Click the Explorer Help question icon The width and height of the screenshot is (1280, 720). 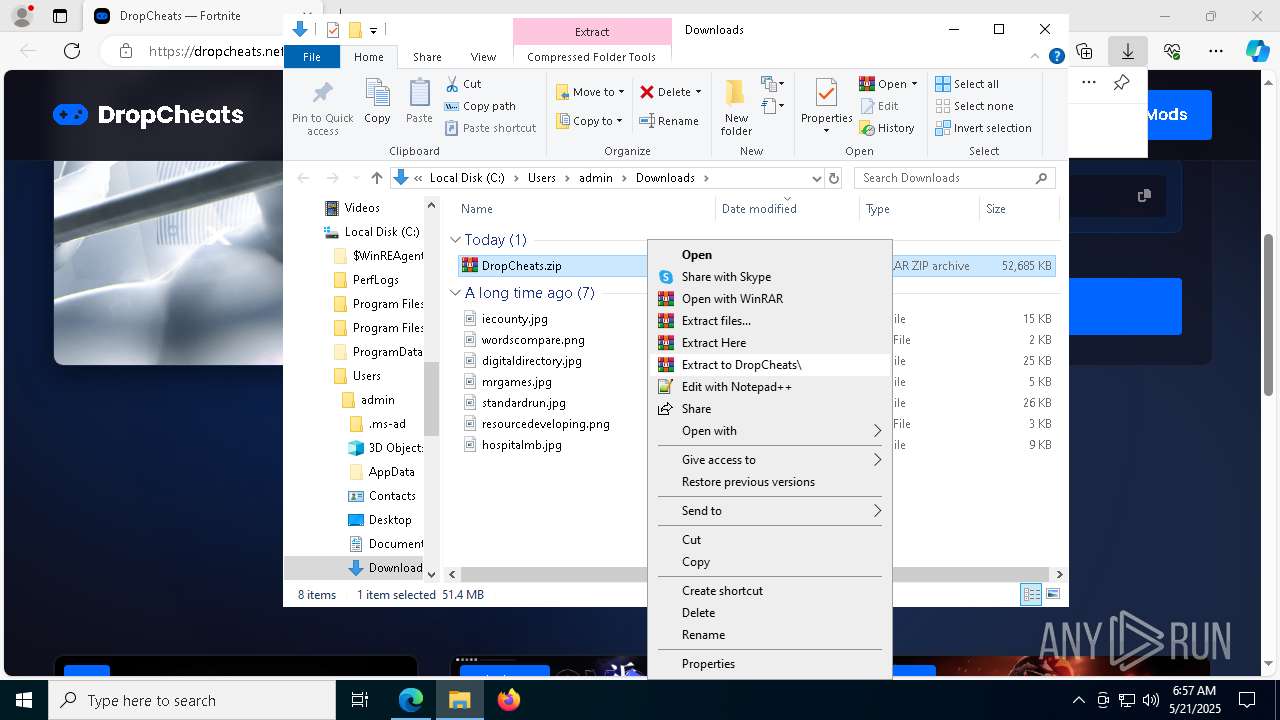point(1056,57)
